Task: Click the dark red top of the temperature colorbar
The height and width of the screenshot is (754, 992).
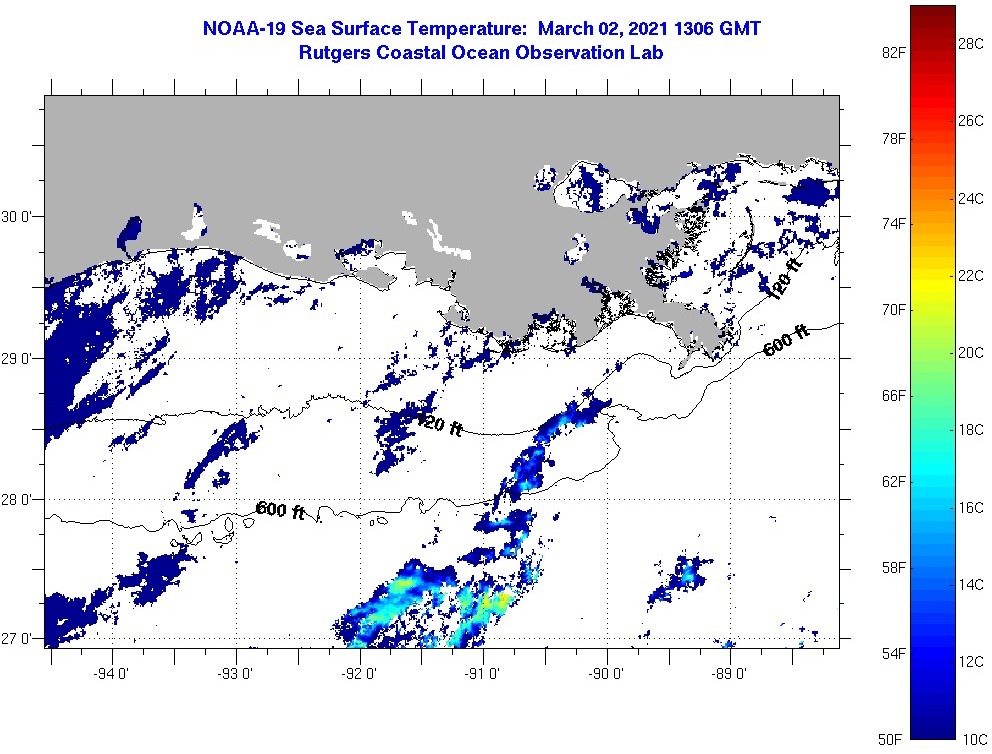Action: point(933,16)
